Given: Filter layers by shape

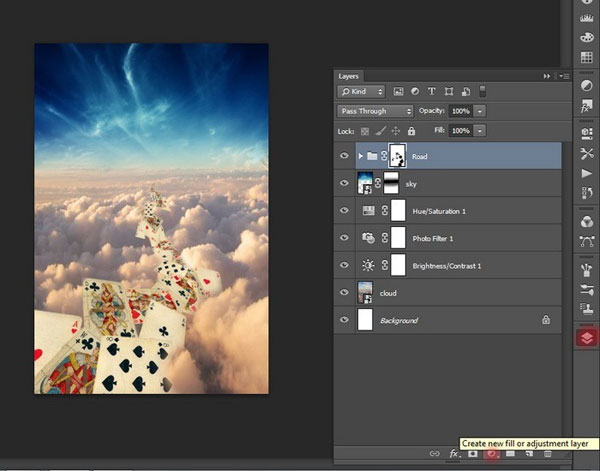Looking at the screenshot, I should 449,91.
